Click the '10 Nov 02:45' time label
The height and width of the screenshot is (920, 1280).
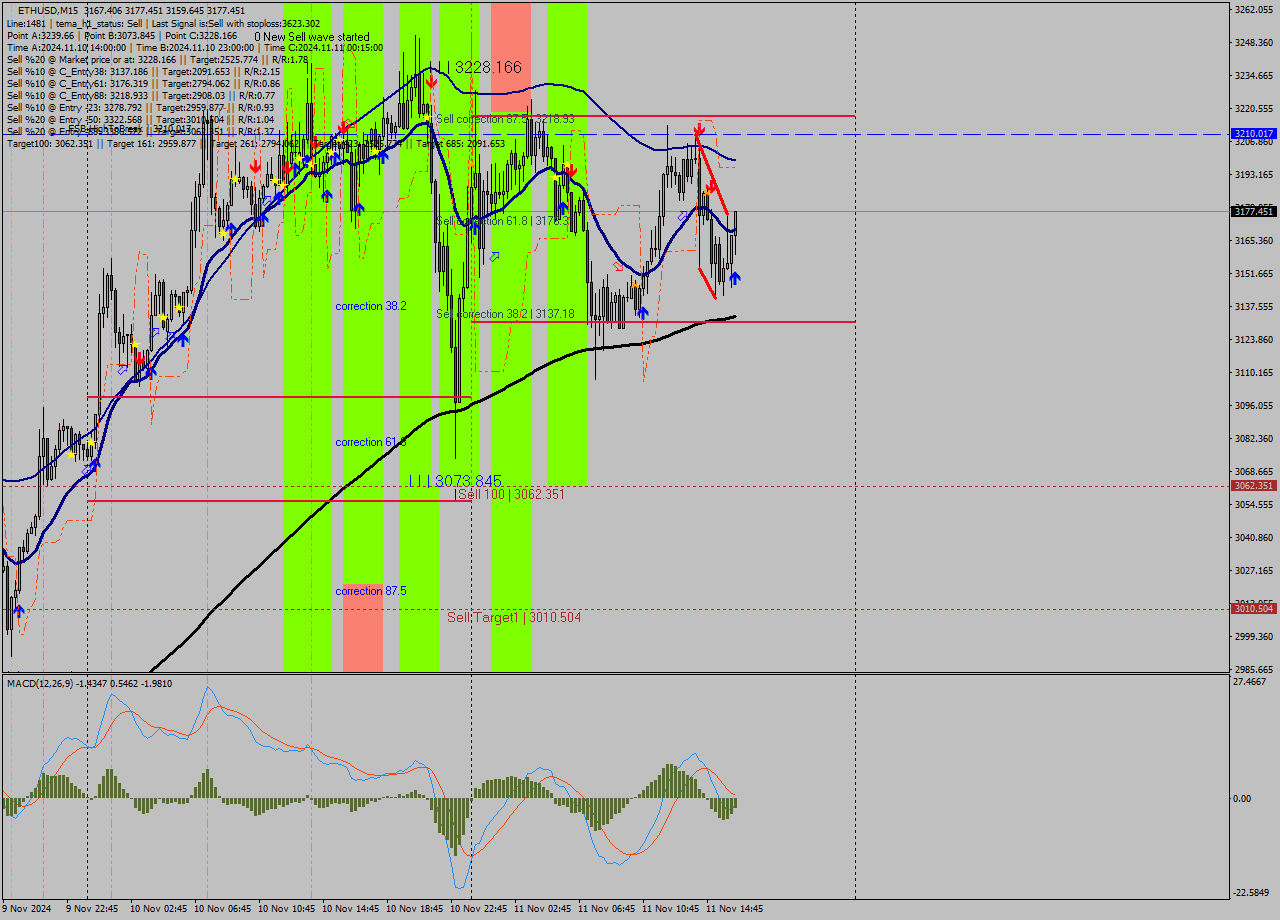tap(156, 909)
